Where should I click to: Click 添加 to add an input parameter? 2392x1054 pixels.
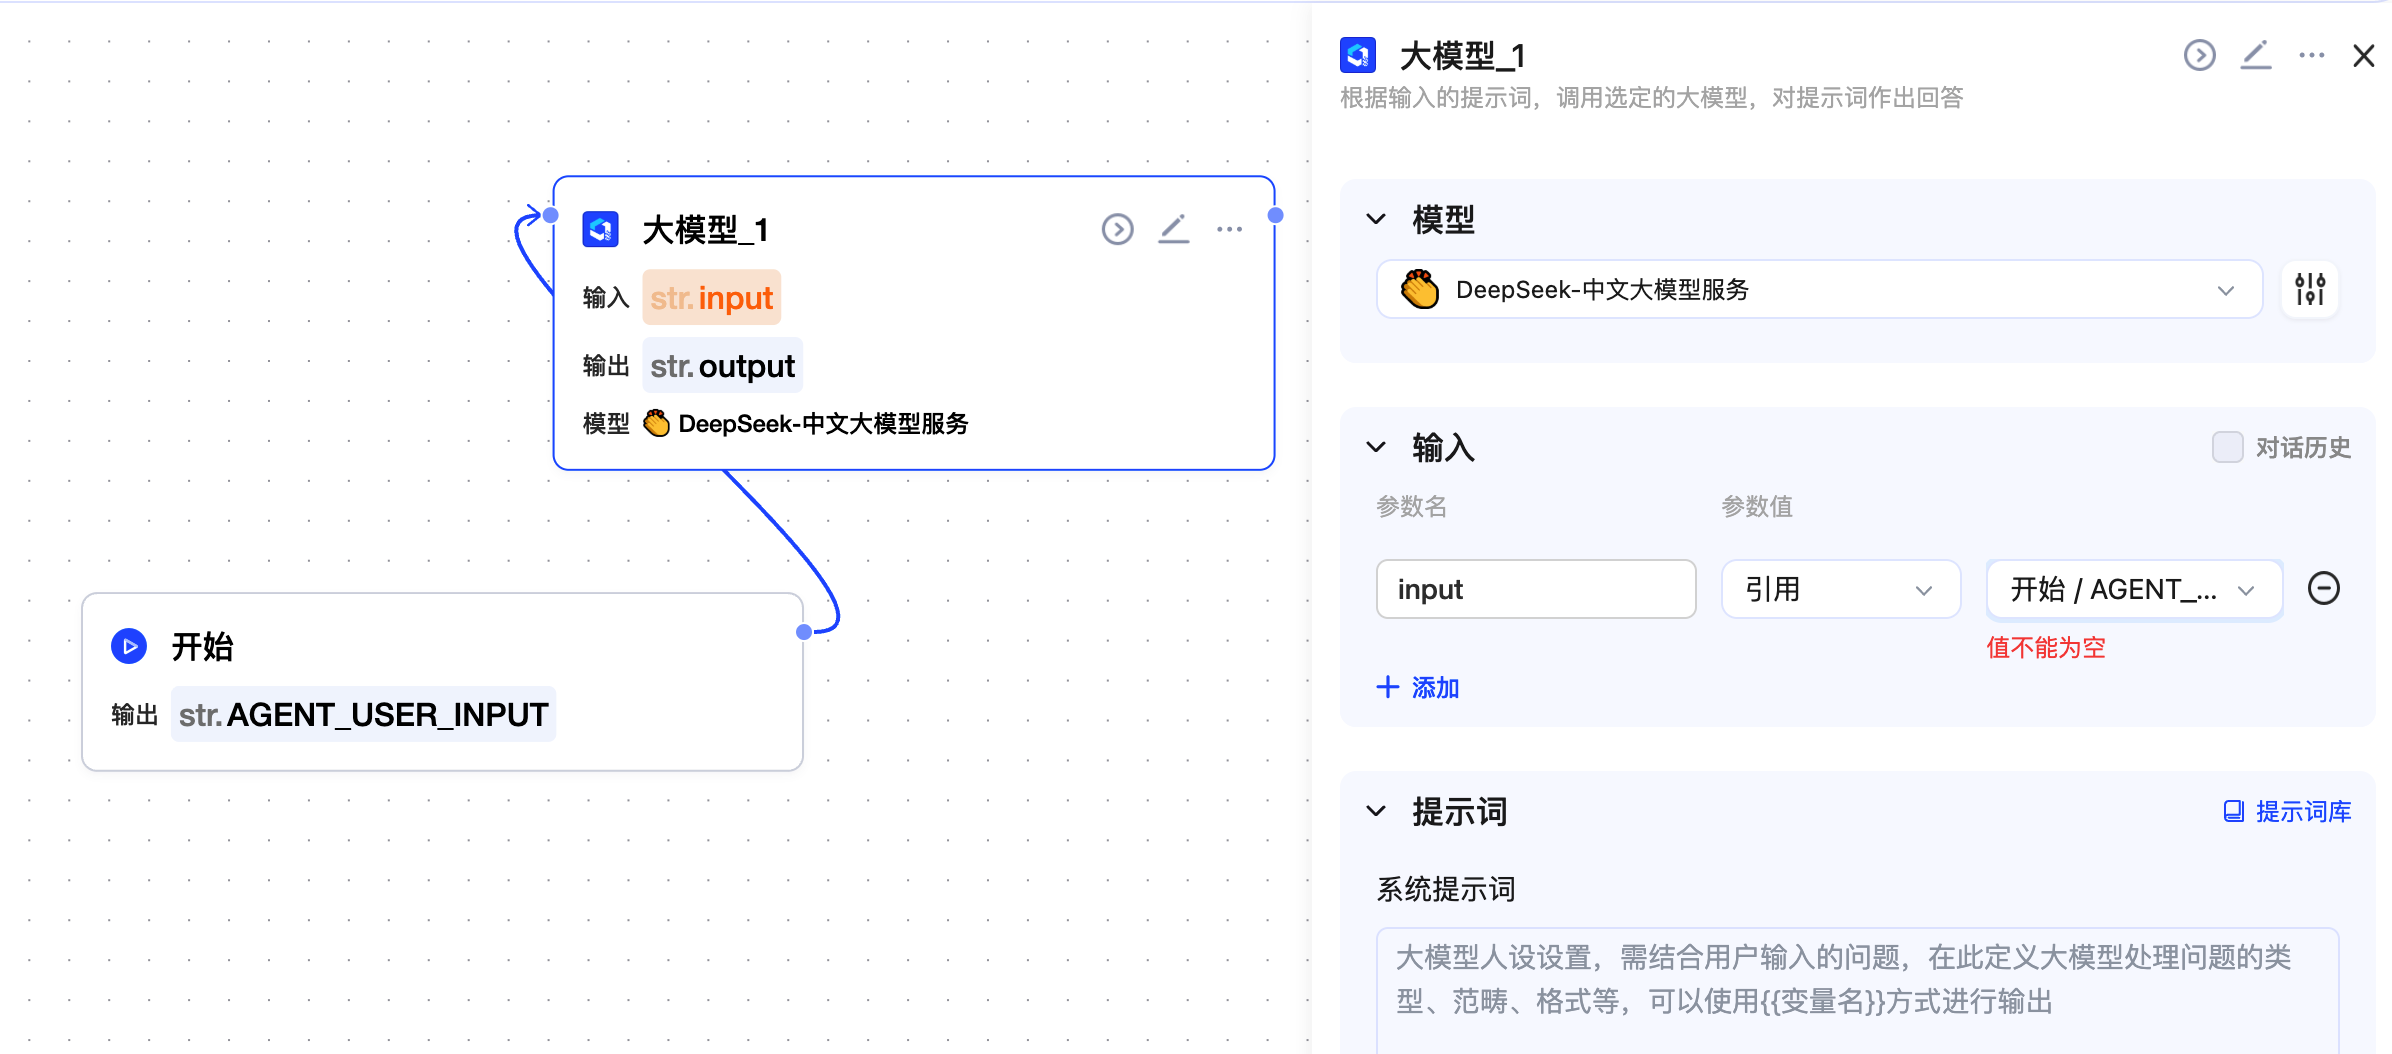[x=1418, y=688]
